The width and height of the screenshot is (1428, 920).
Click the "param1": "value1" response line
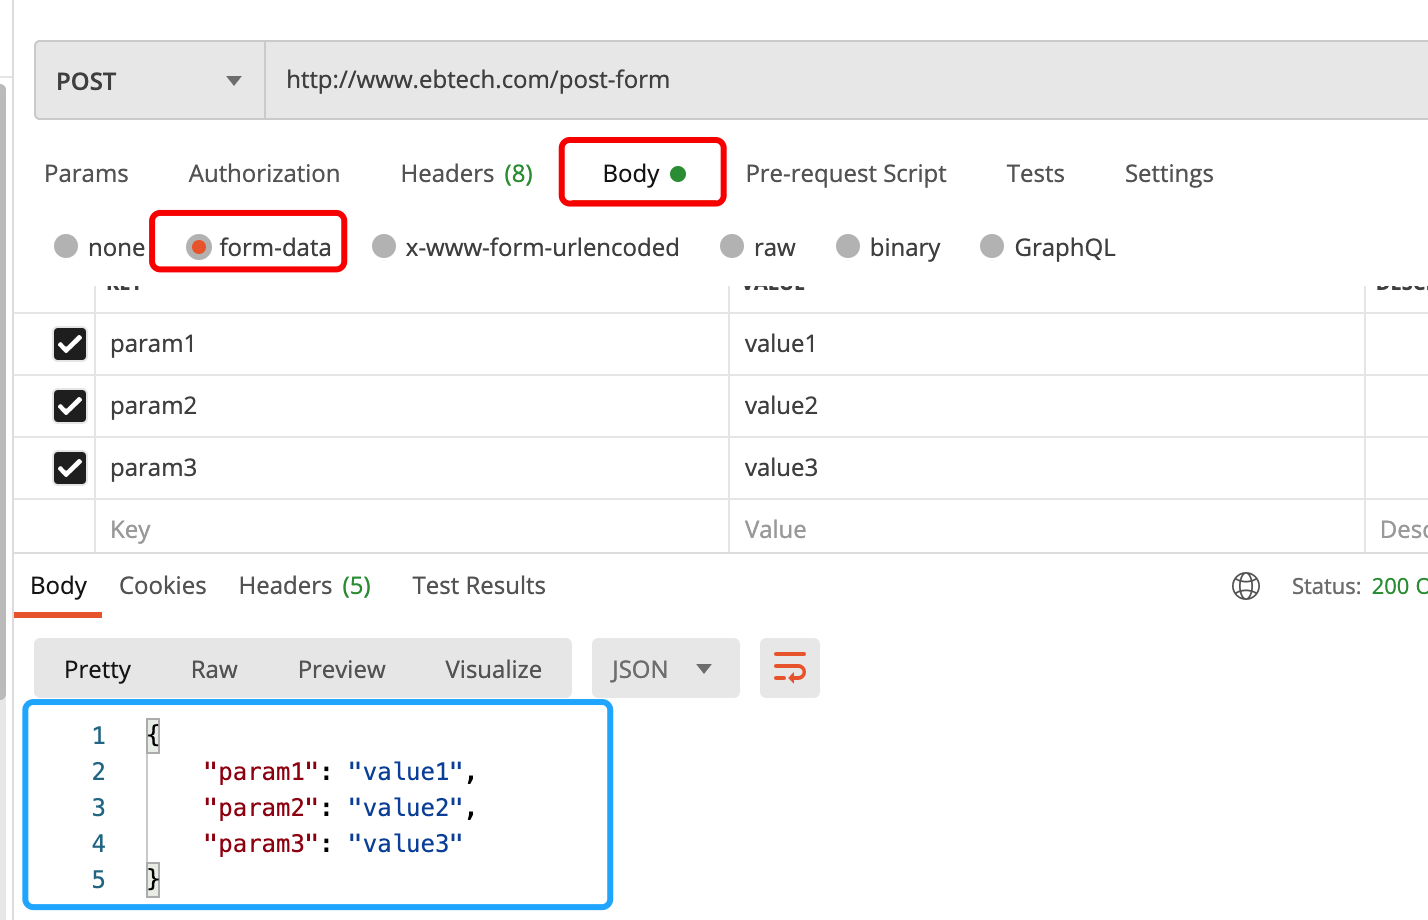click(339, 771)
